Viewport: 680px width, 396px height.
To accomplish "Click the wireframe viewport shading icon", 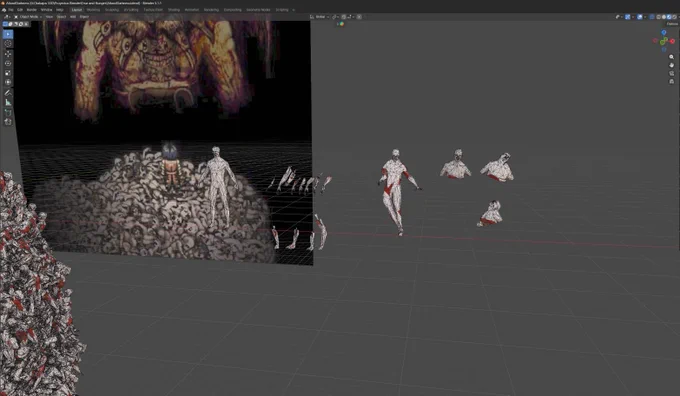I will click(x=658, y=17).
